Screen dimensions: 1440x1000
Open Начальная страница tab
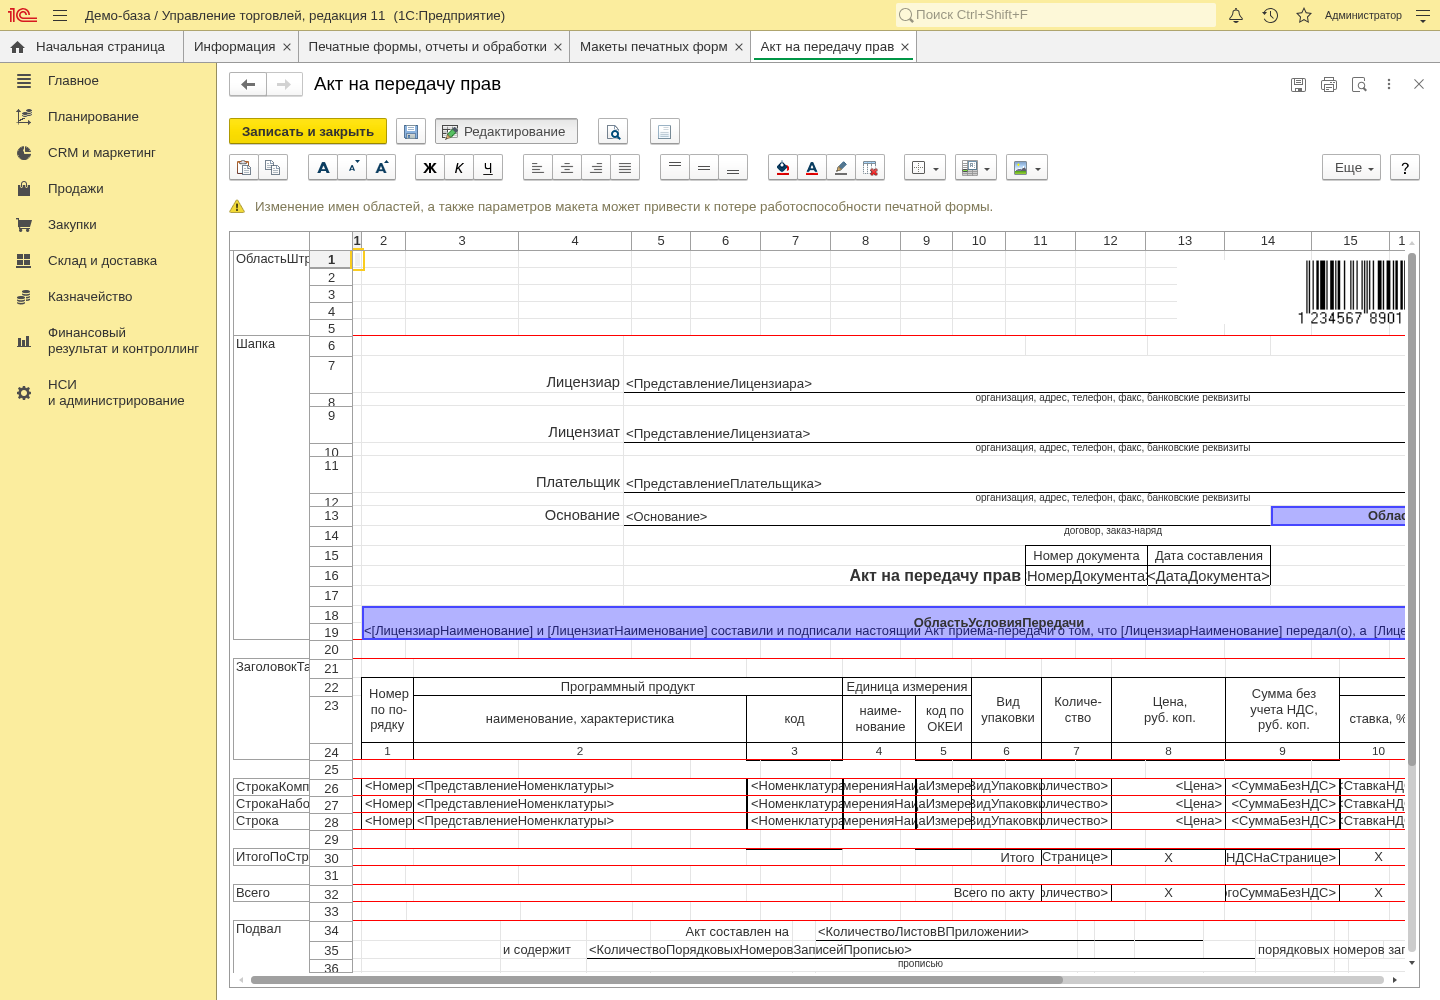(x=92, y=47)
